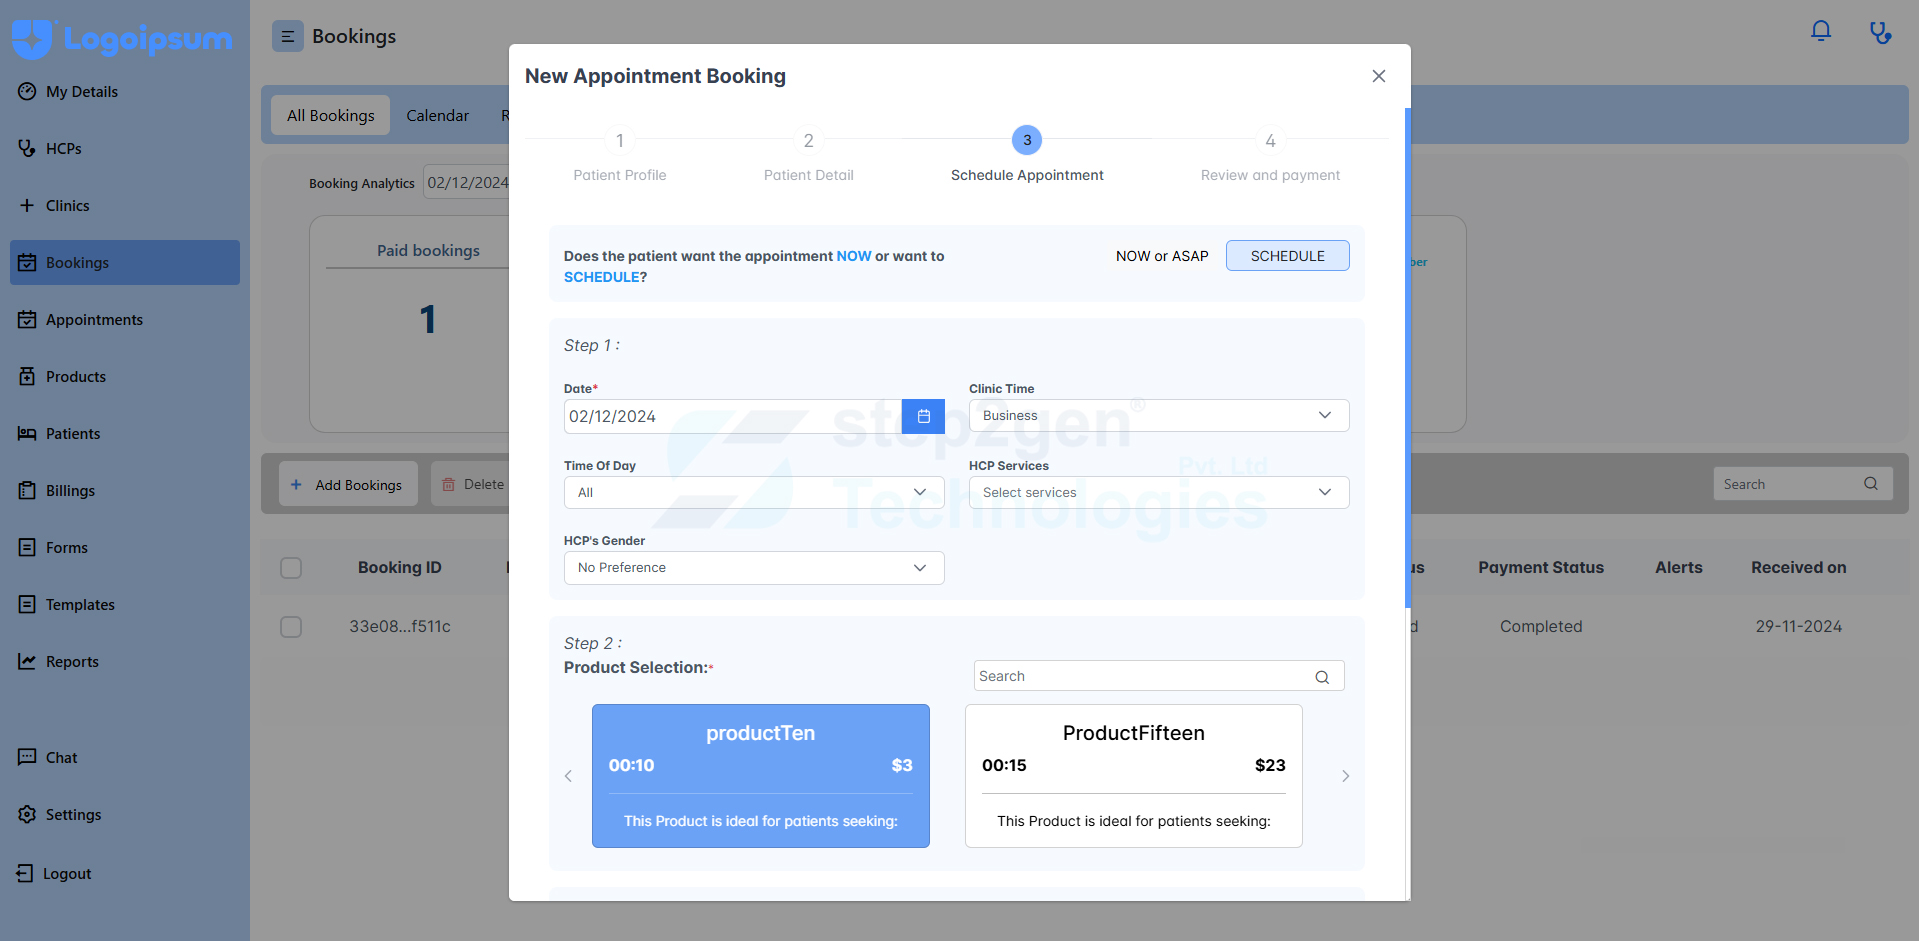The width and height of the screenshot is (1919, 941).
Task: Click the Received on column header
Action: (x=1798, y=567)
